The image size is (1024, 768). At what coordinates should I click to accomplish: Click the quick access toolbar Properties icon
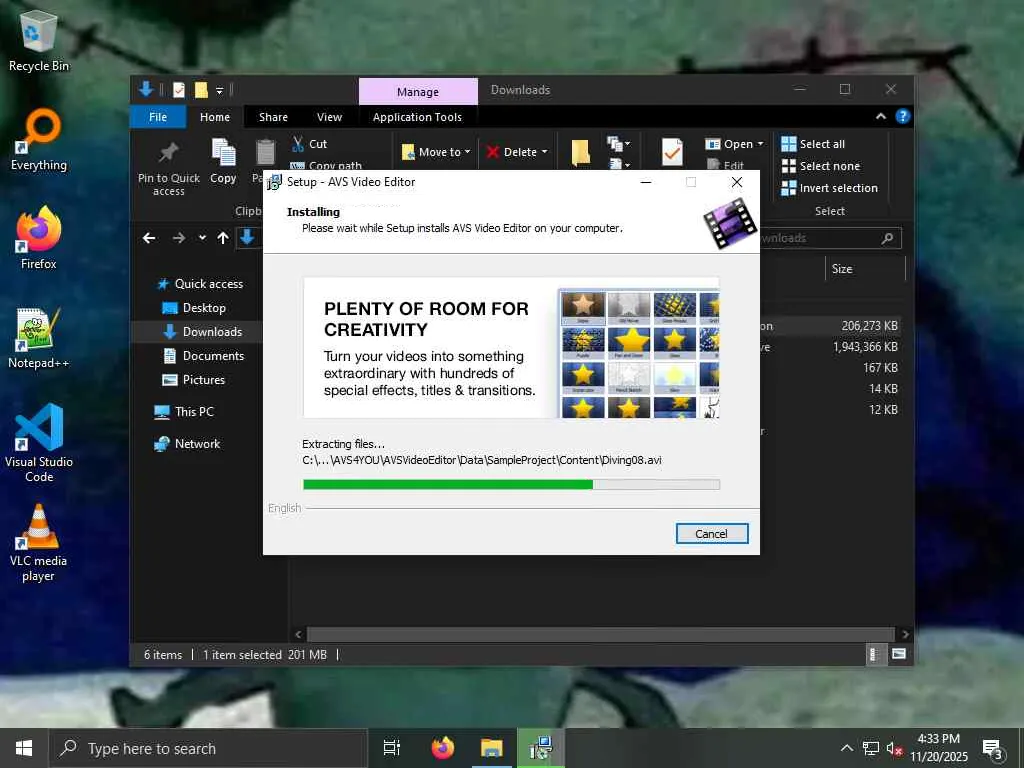[179, 89]
